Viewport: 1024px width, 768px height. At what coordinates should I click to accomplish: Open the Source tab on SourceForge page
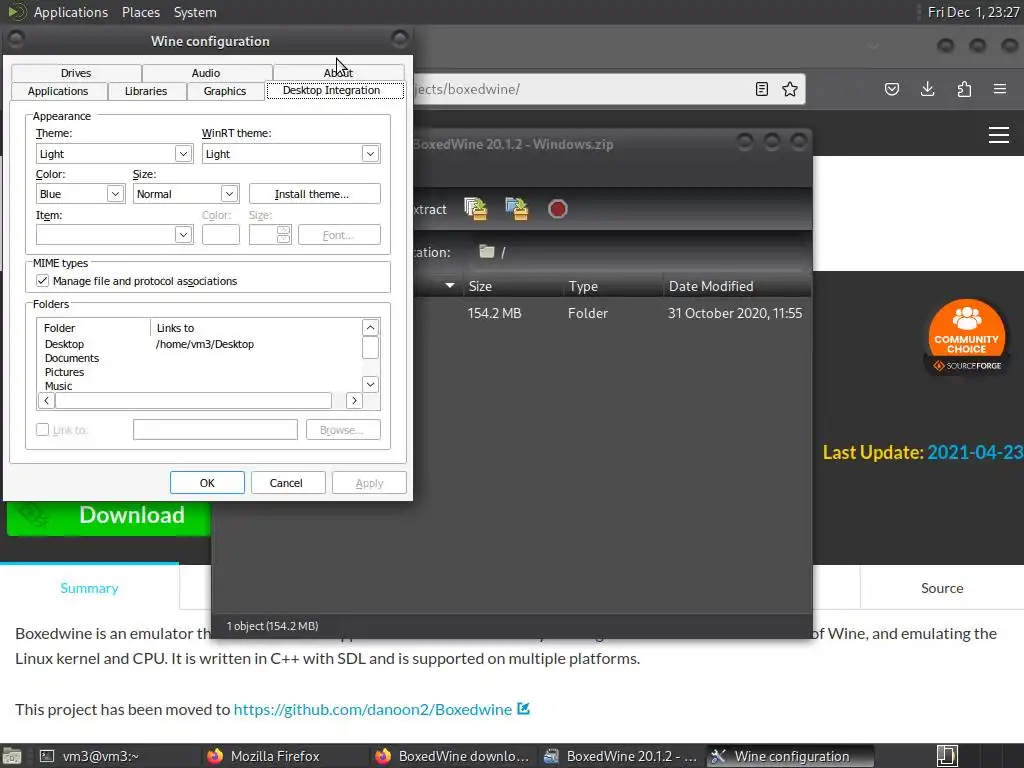(x=942, y=588)
